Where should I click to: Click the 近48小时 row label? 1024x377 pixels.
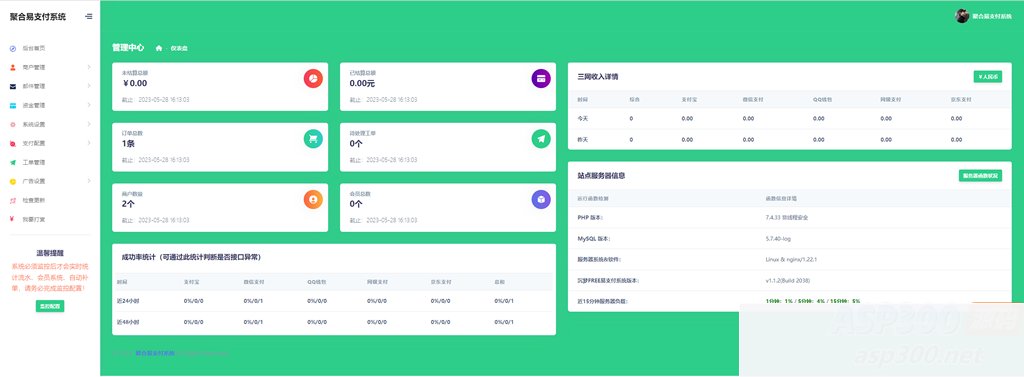point(127,322)
